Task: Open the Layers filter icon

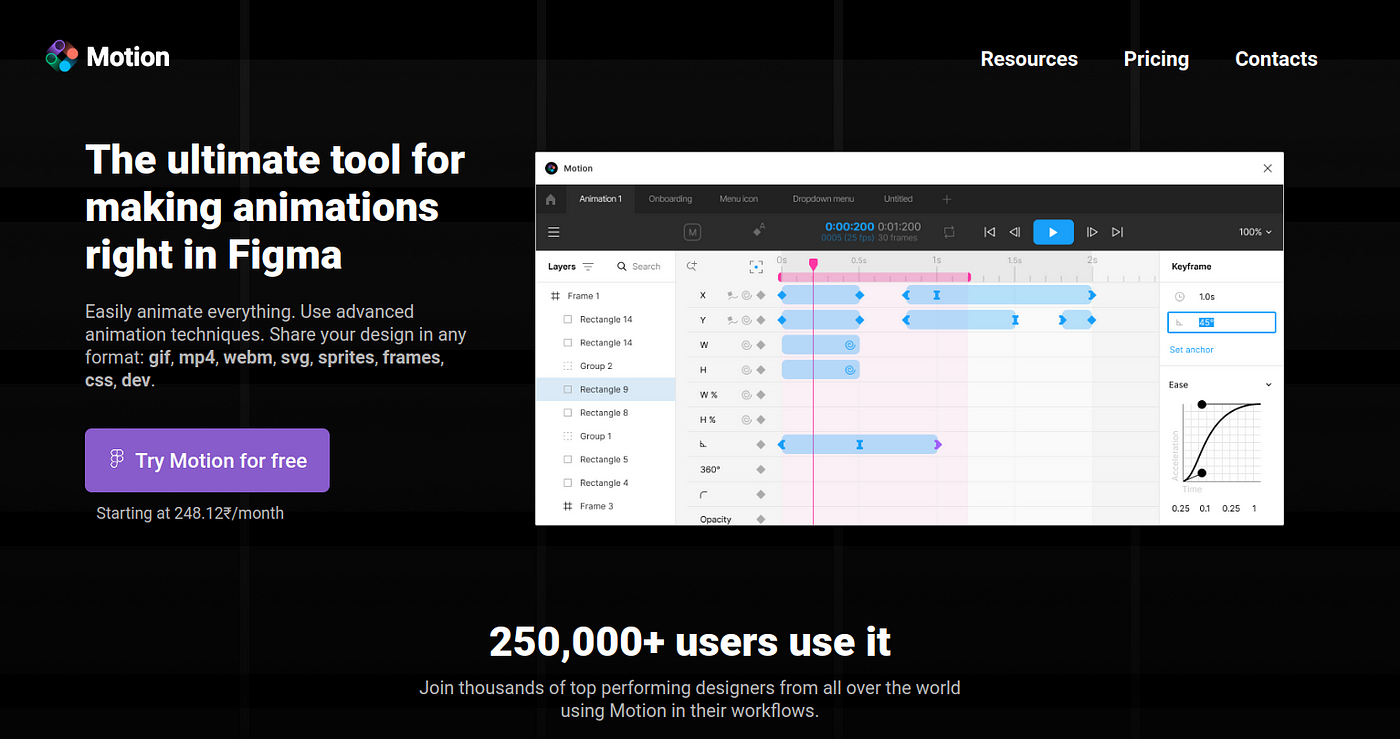Action: (x=588, y=267)
